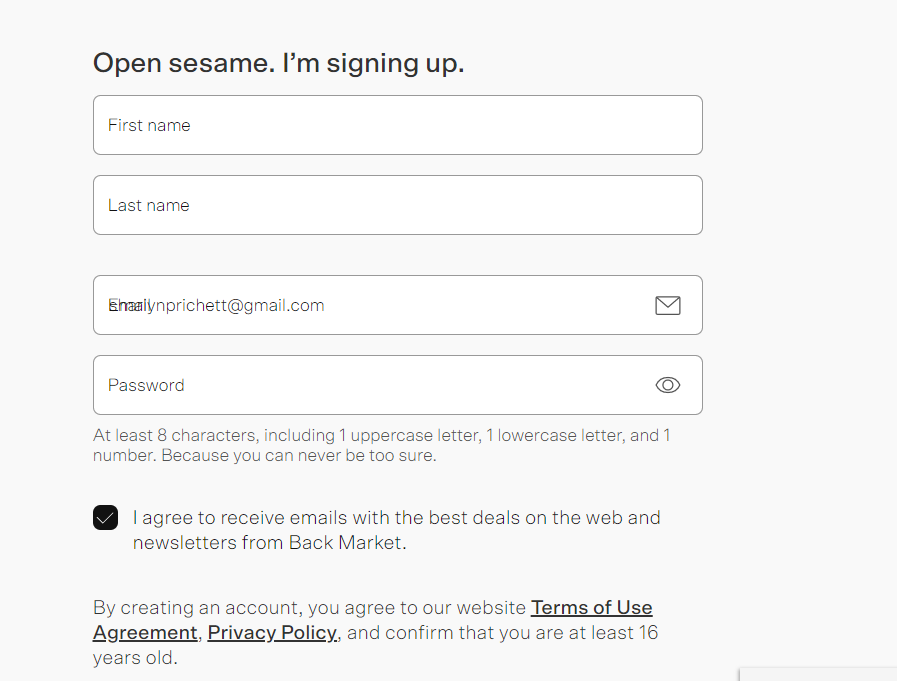Viewport: 897px width, 681px height.
Task: Click inside the Password field
Action: pyautogui.click(x=398, y=385)
